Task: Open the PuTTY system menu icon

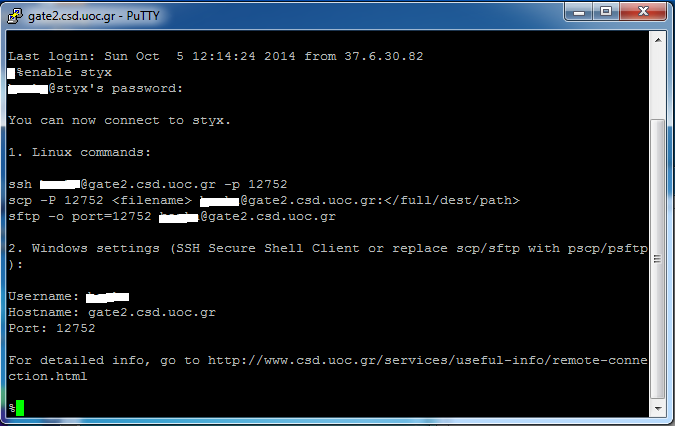Action: 15,16
